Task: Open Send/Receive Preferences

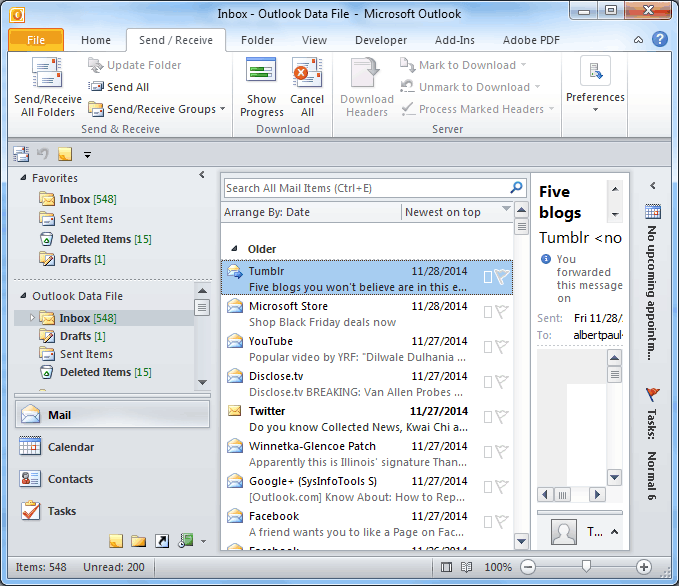Action: tap(595, 84)
